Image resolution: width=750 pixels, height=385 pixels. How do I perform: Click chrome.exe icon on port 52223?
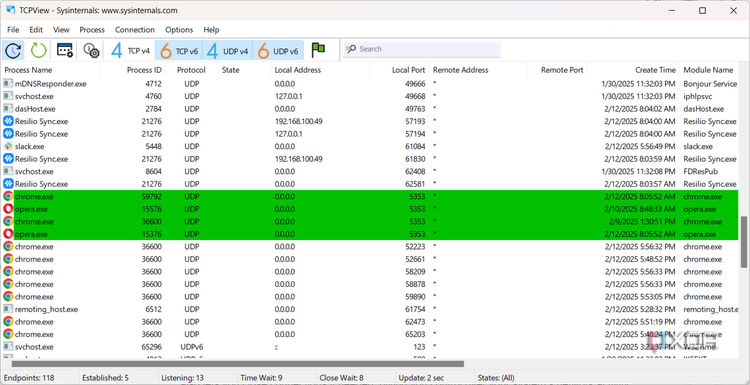pos(8,246)
